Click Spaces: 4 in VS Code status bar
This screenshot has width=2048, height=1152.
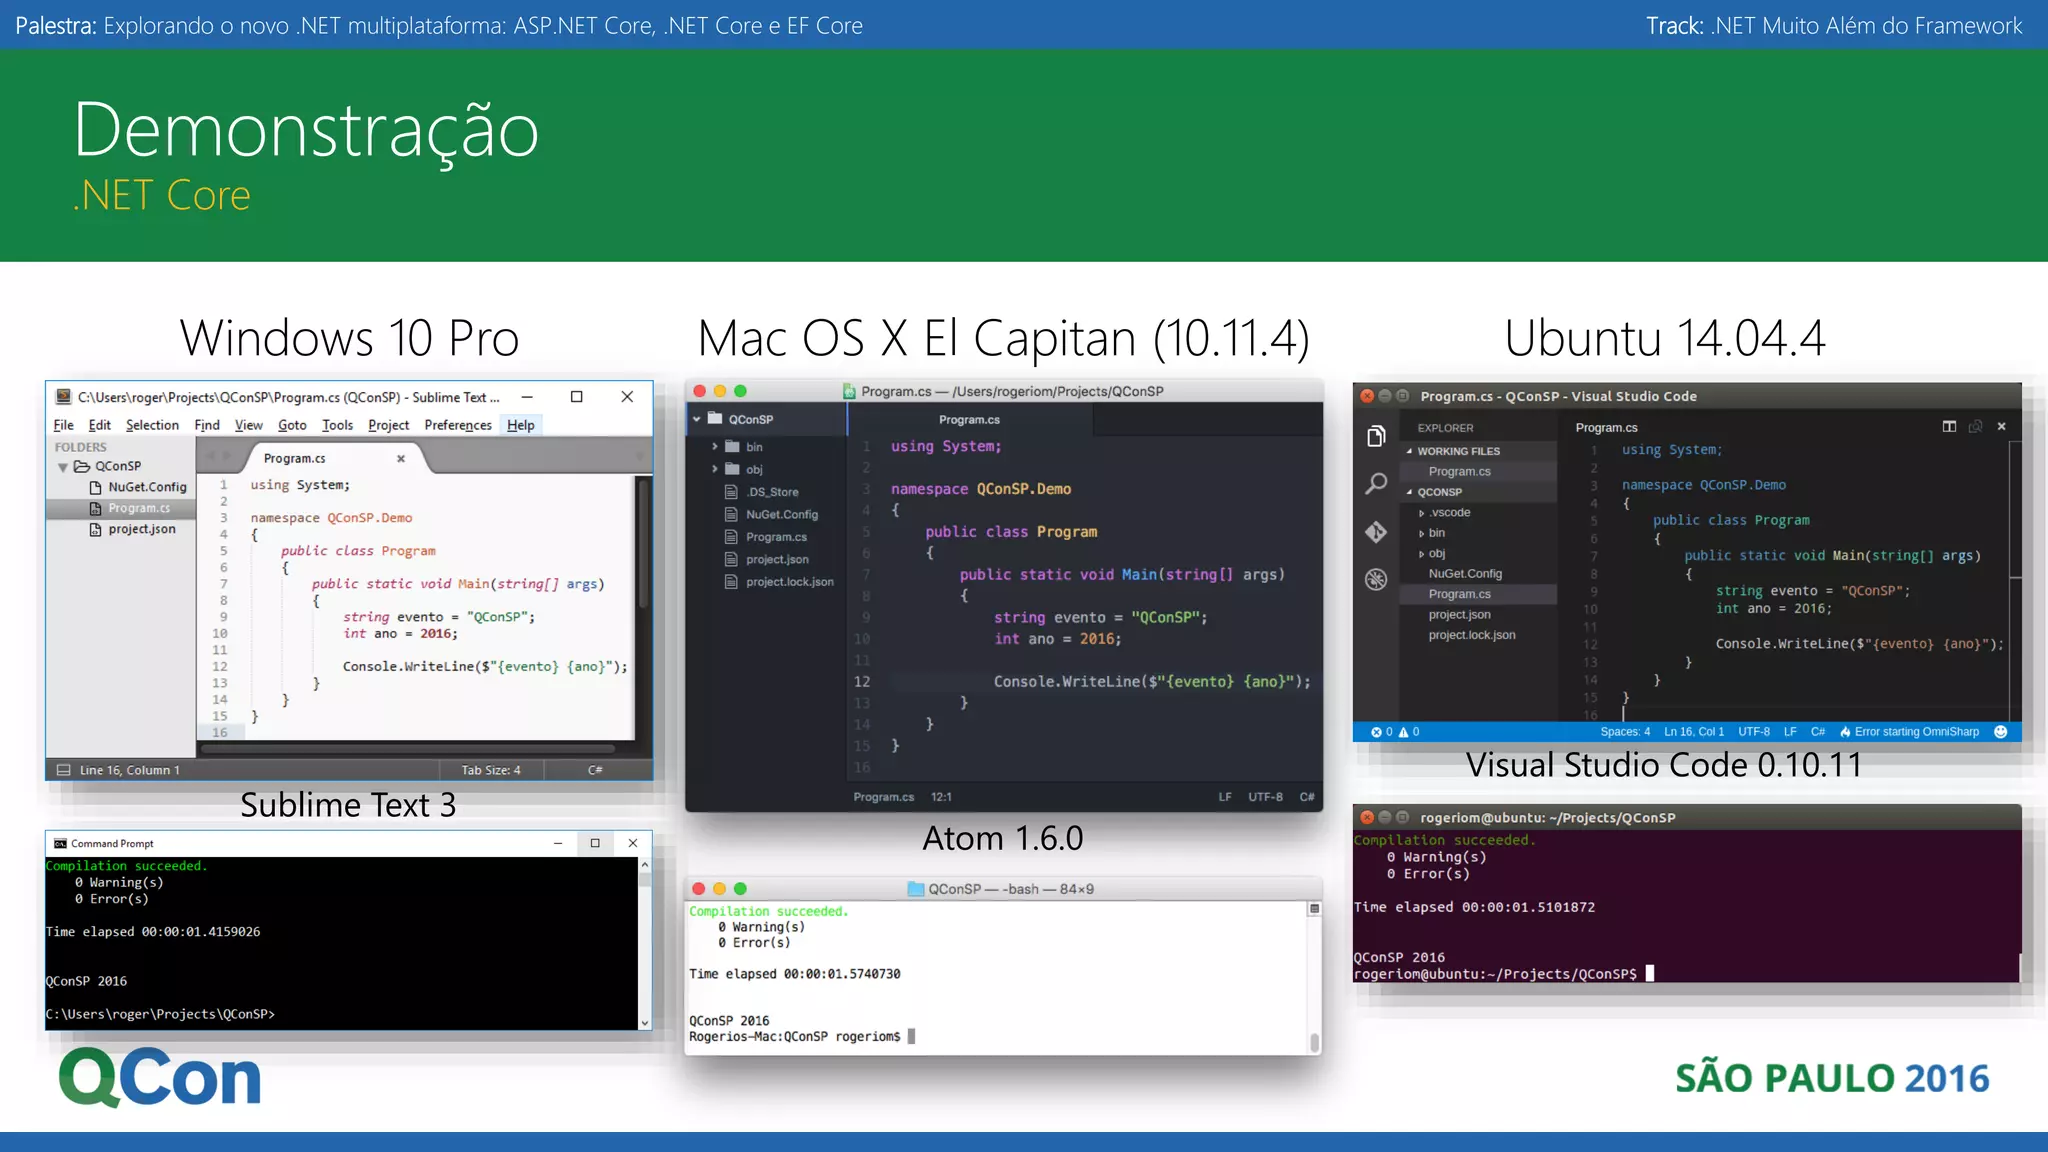pos(1625,732)
